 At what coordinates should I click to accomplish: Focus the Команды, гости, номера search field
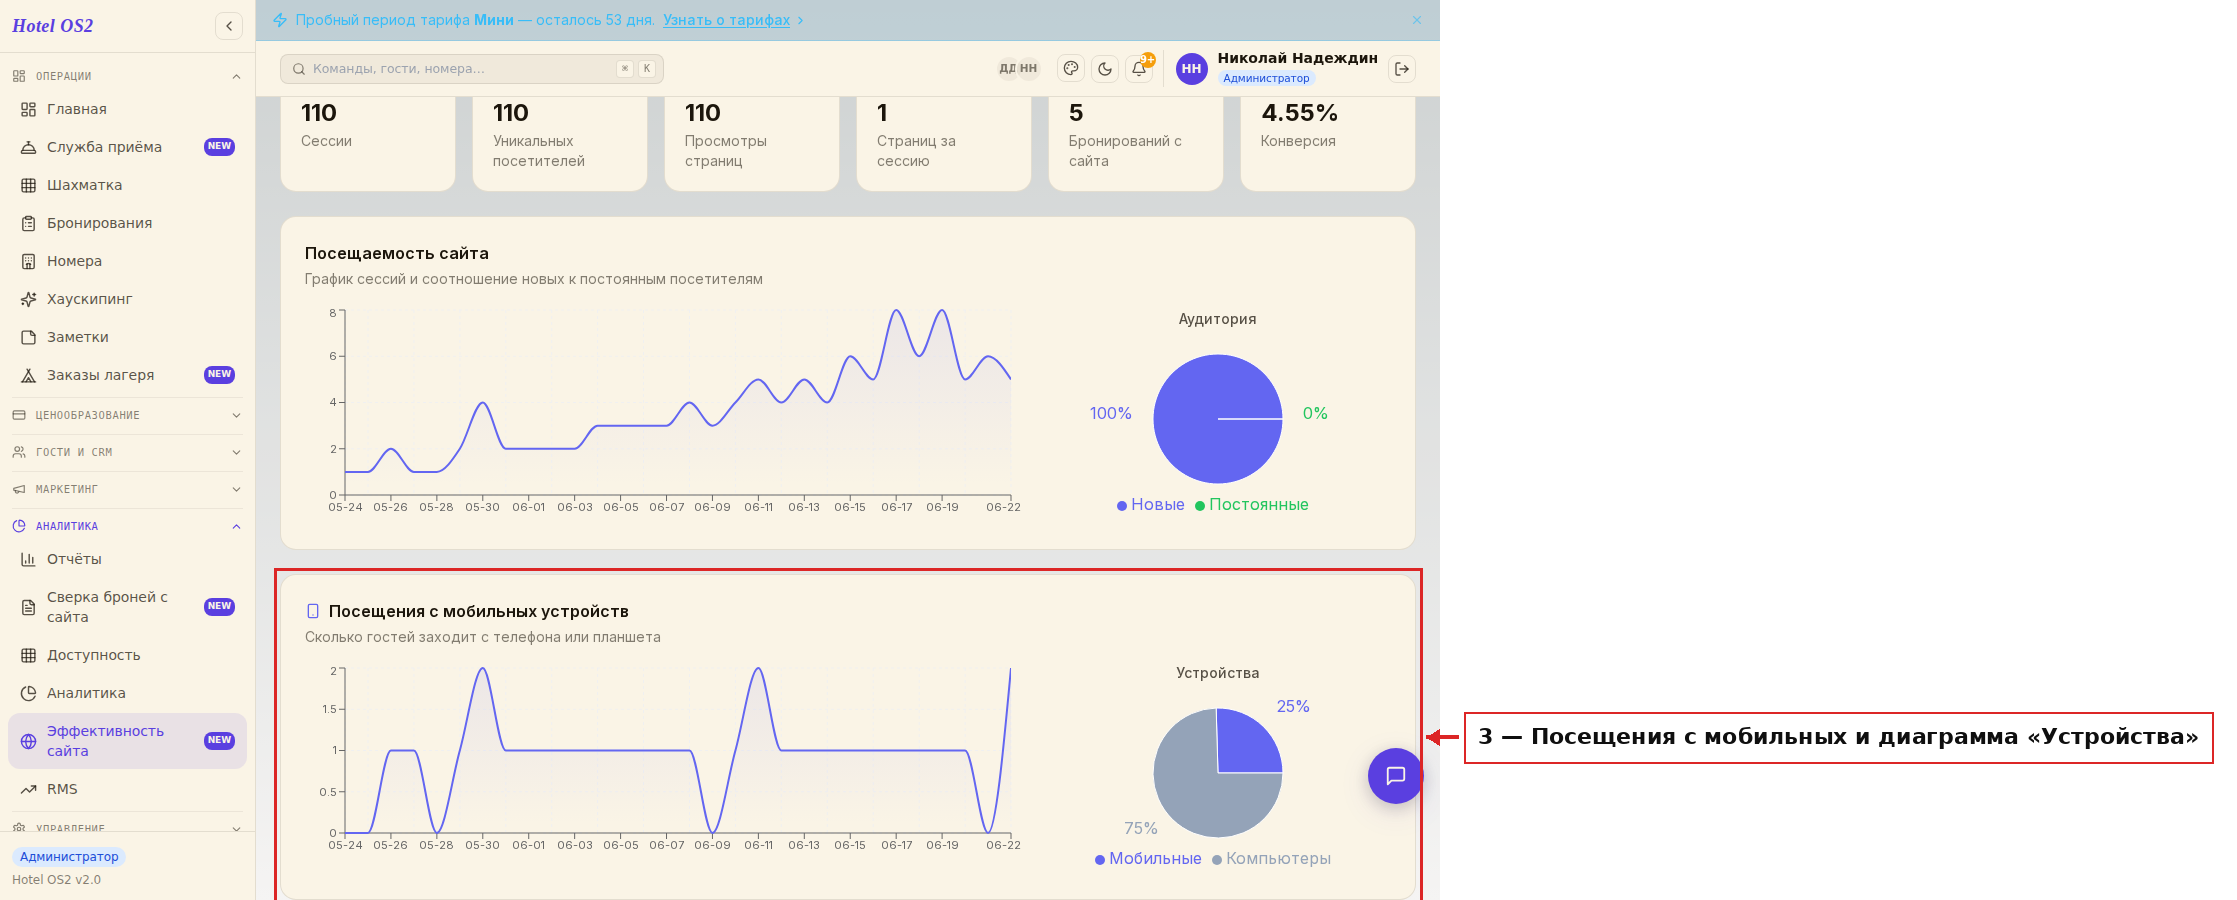(472, 69)
